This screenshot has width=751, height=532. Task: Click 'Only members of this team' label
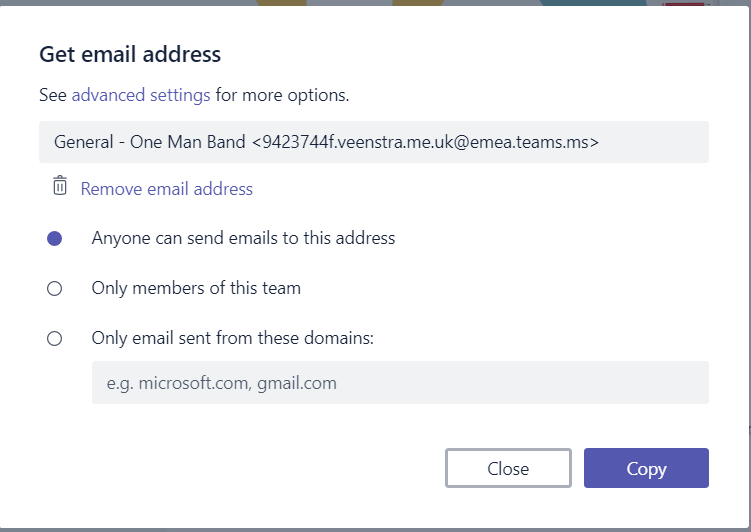(x=196, y=288)
